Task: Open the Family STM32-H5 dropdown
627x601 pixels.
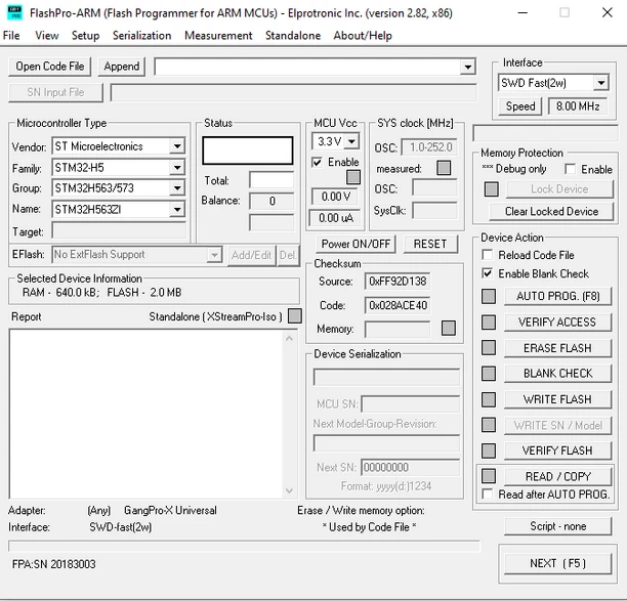Action: 177,168
